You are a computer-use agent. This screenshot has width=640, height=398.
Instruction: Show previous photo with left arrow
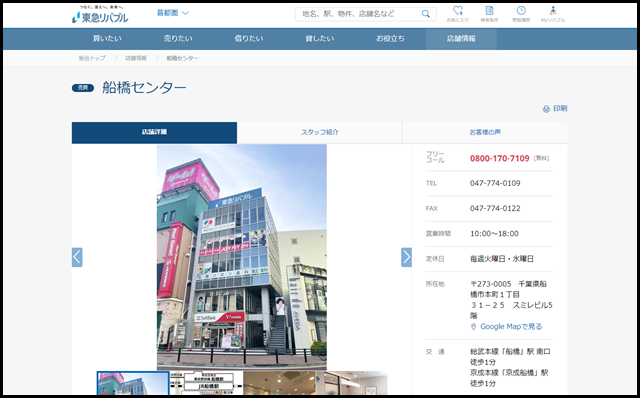pyautogui.click(x=77, y=257)
